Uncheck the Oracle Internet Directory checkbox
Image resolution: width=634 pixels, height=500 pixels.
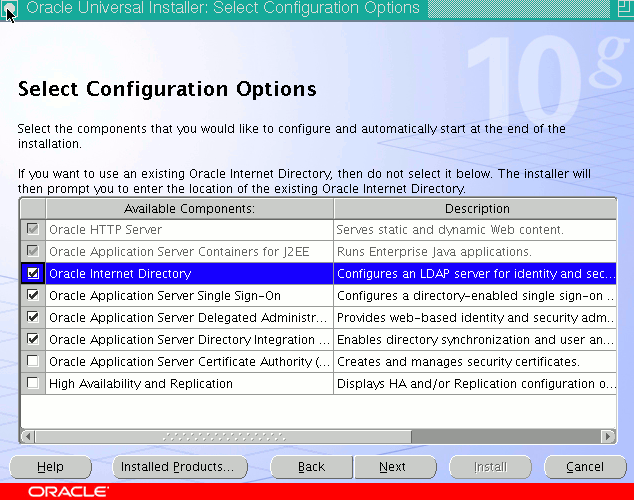pos(33,273)
